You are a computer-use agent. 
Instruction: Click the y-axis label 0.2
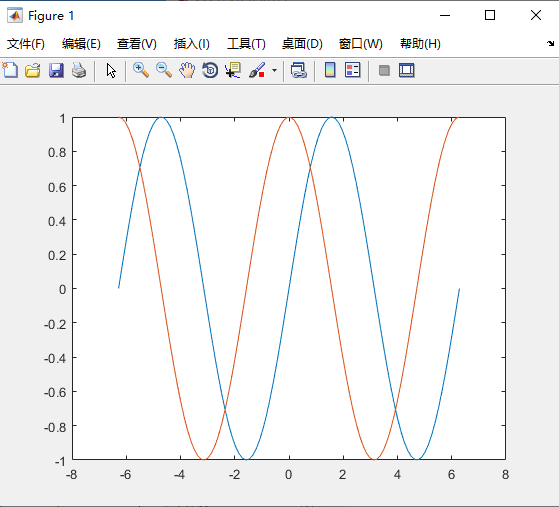tap(57, 256)
